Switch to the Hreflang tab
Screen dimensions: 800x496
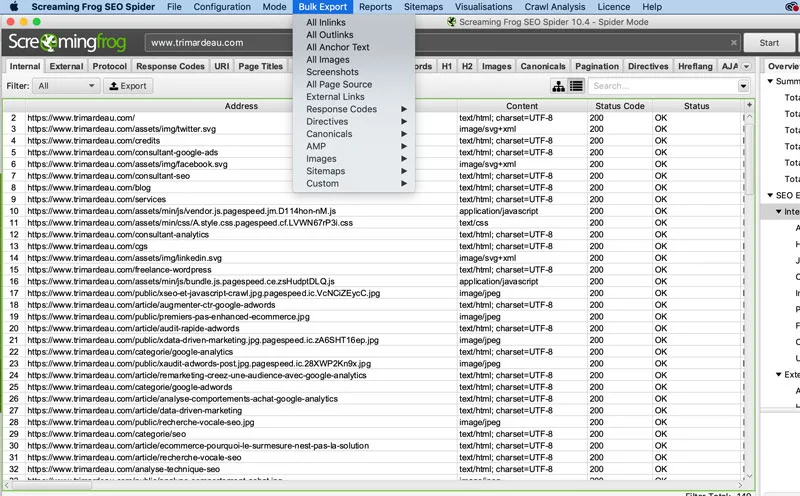point(695,66)
